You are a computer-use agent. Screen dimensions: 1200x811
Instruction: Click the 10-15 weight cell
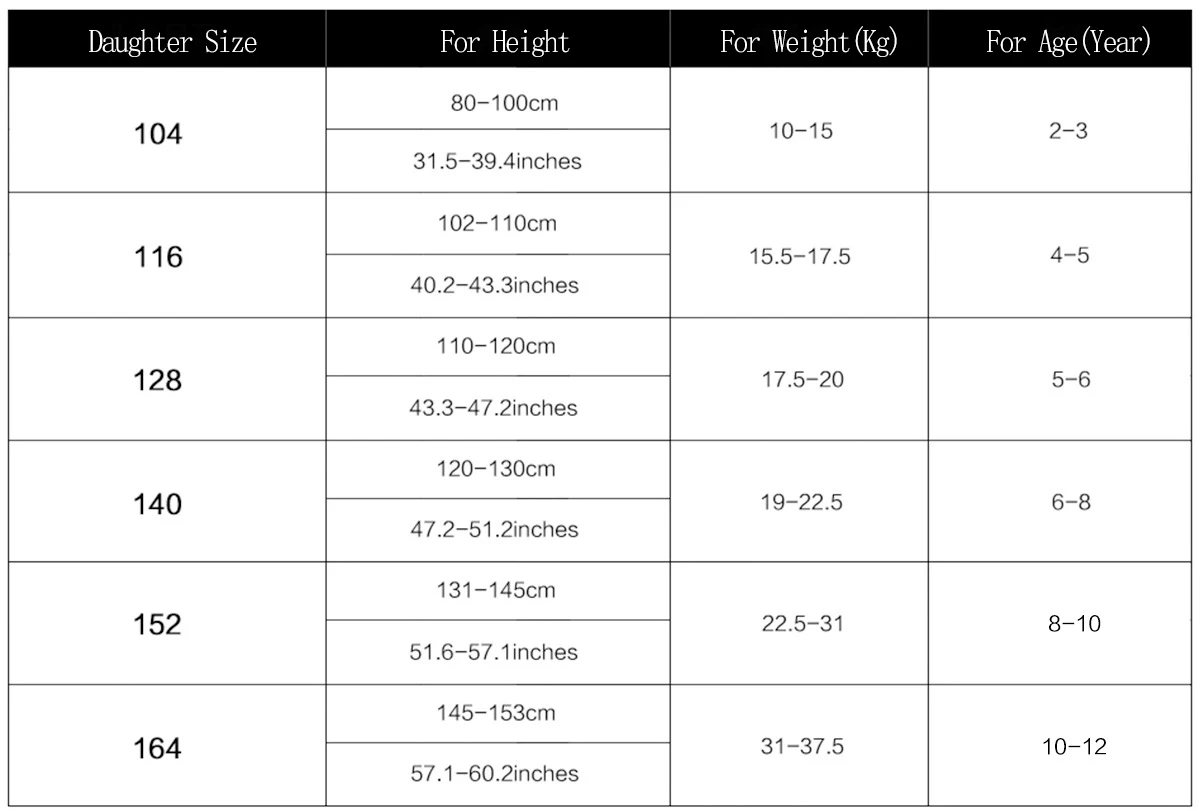click(801, 131)
